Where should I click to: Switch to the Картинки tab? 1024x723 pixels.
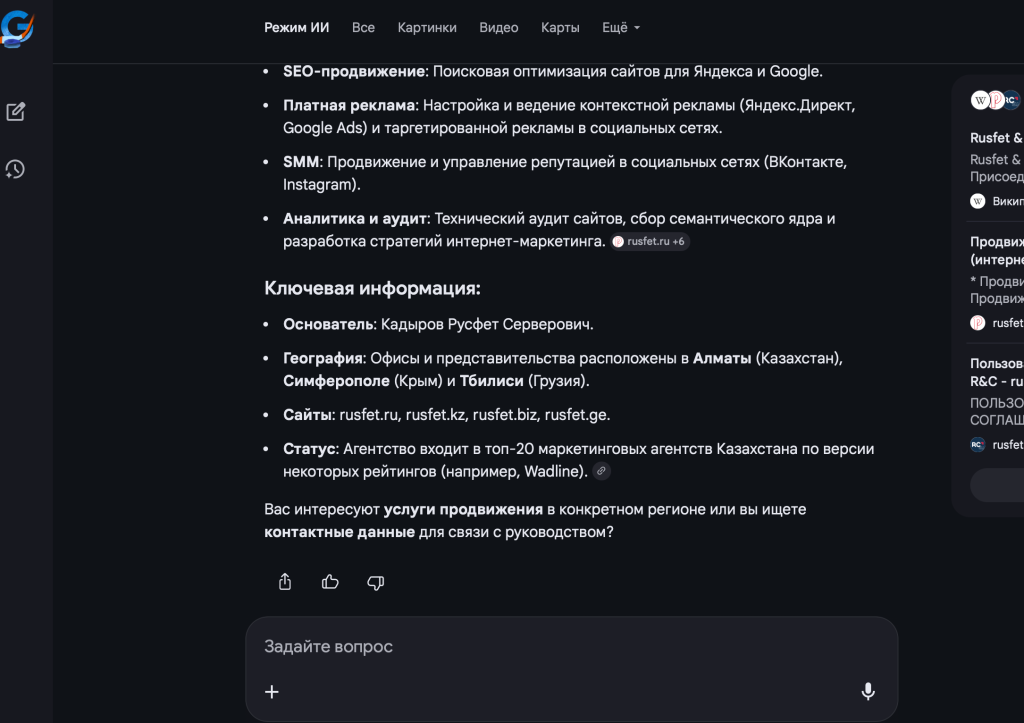click(x=427, y=27)
